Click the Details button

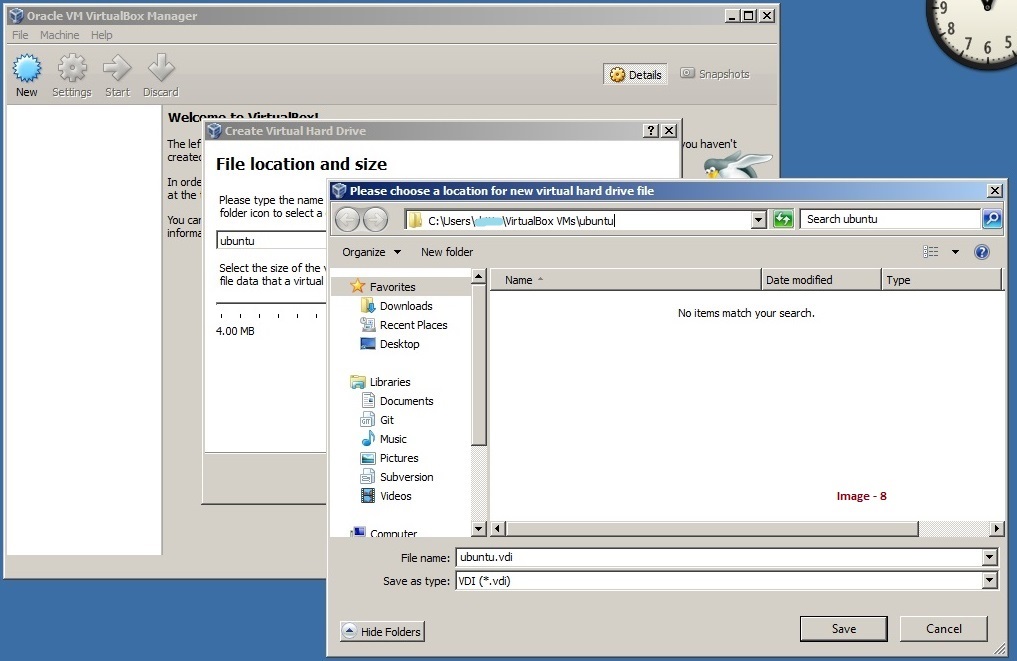tap(636, 75)
